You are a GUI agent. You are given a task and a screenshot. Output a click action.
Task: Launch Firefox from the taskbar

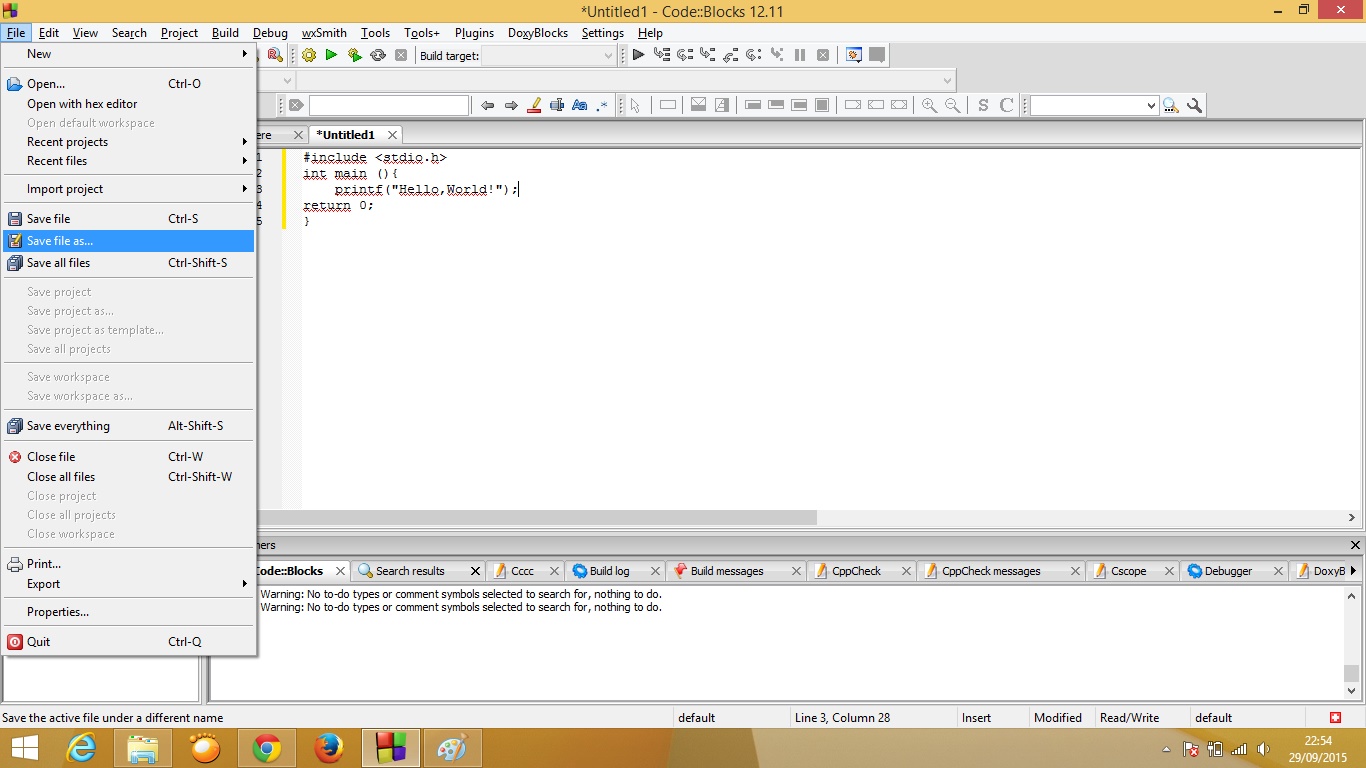pos(329,748)
